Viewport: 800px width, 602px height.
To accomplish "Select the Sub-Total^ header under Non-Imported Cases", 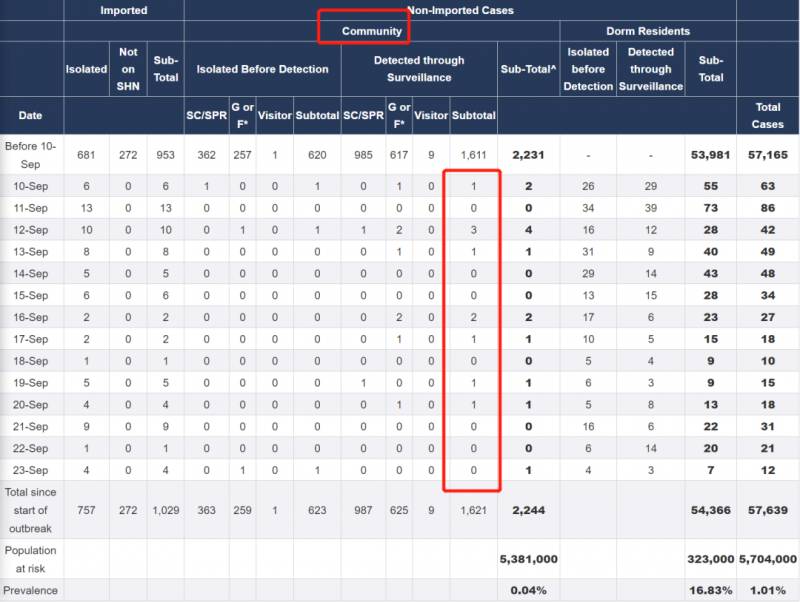I will point(528,69).
